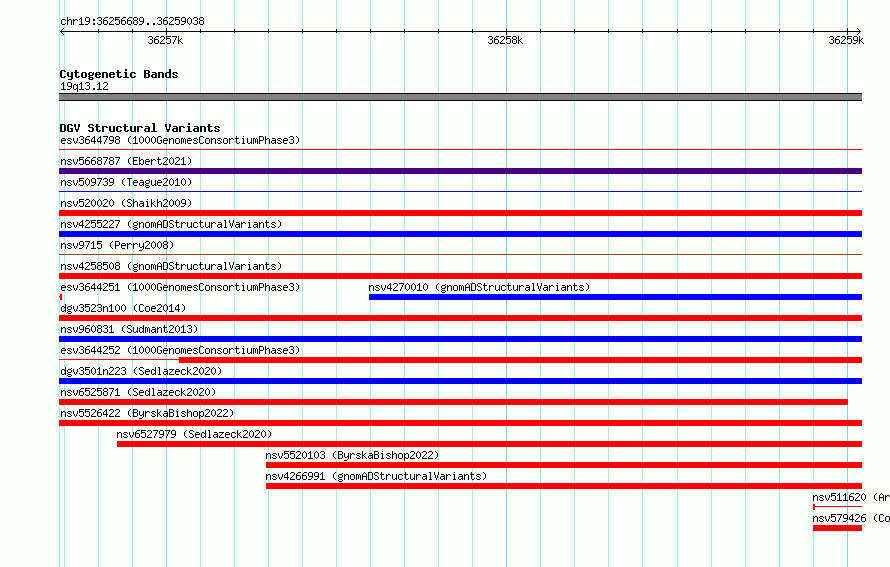Screen dimensions: 890x567
Task: Click the nsv5520103 red variant bar
Action: pyautogui.click(x=564, y=465)
